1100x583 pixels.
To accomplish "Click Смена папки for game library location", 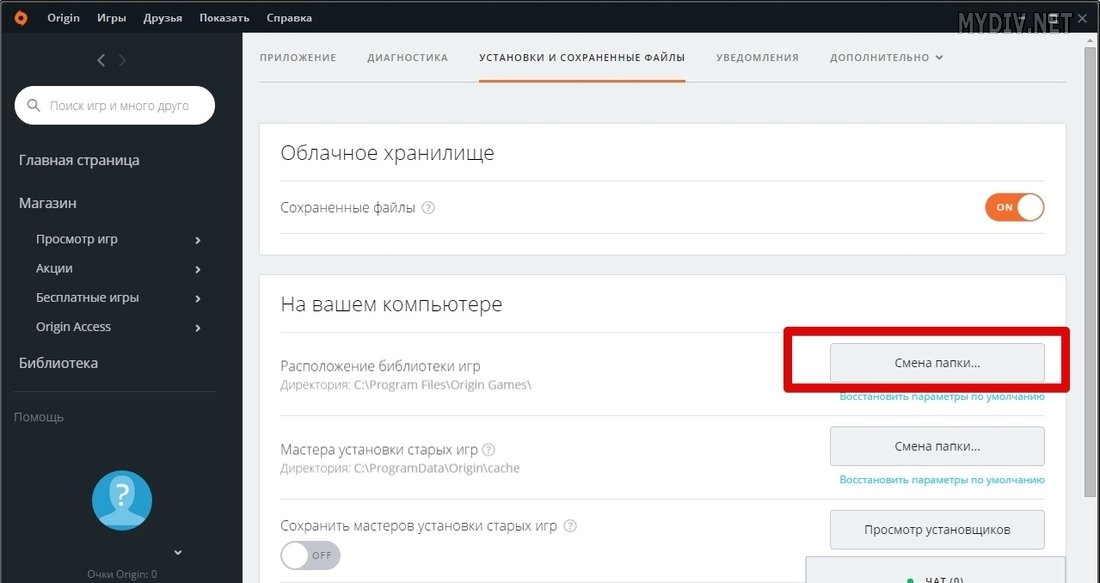I will coord(937,363).
